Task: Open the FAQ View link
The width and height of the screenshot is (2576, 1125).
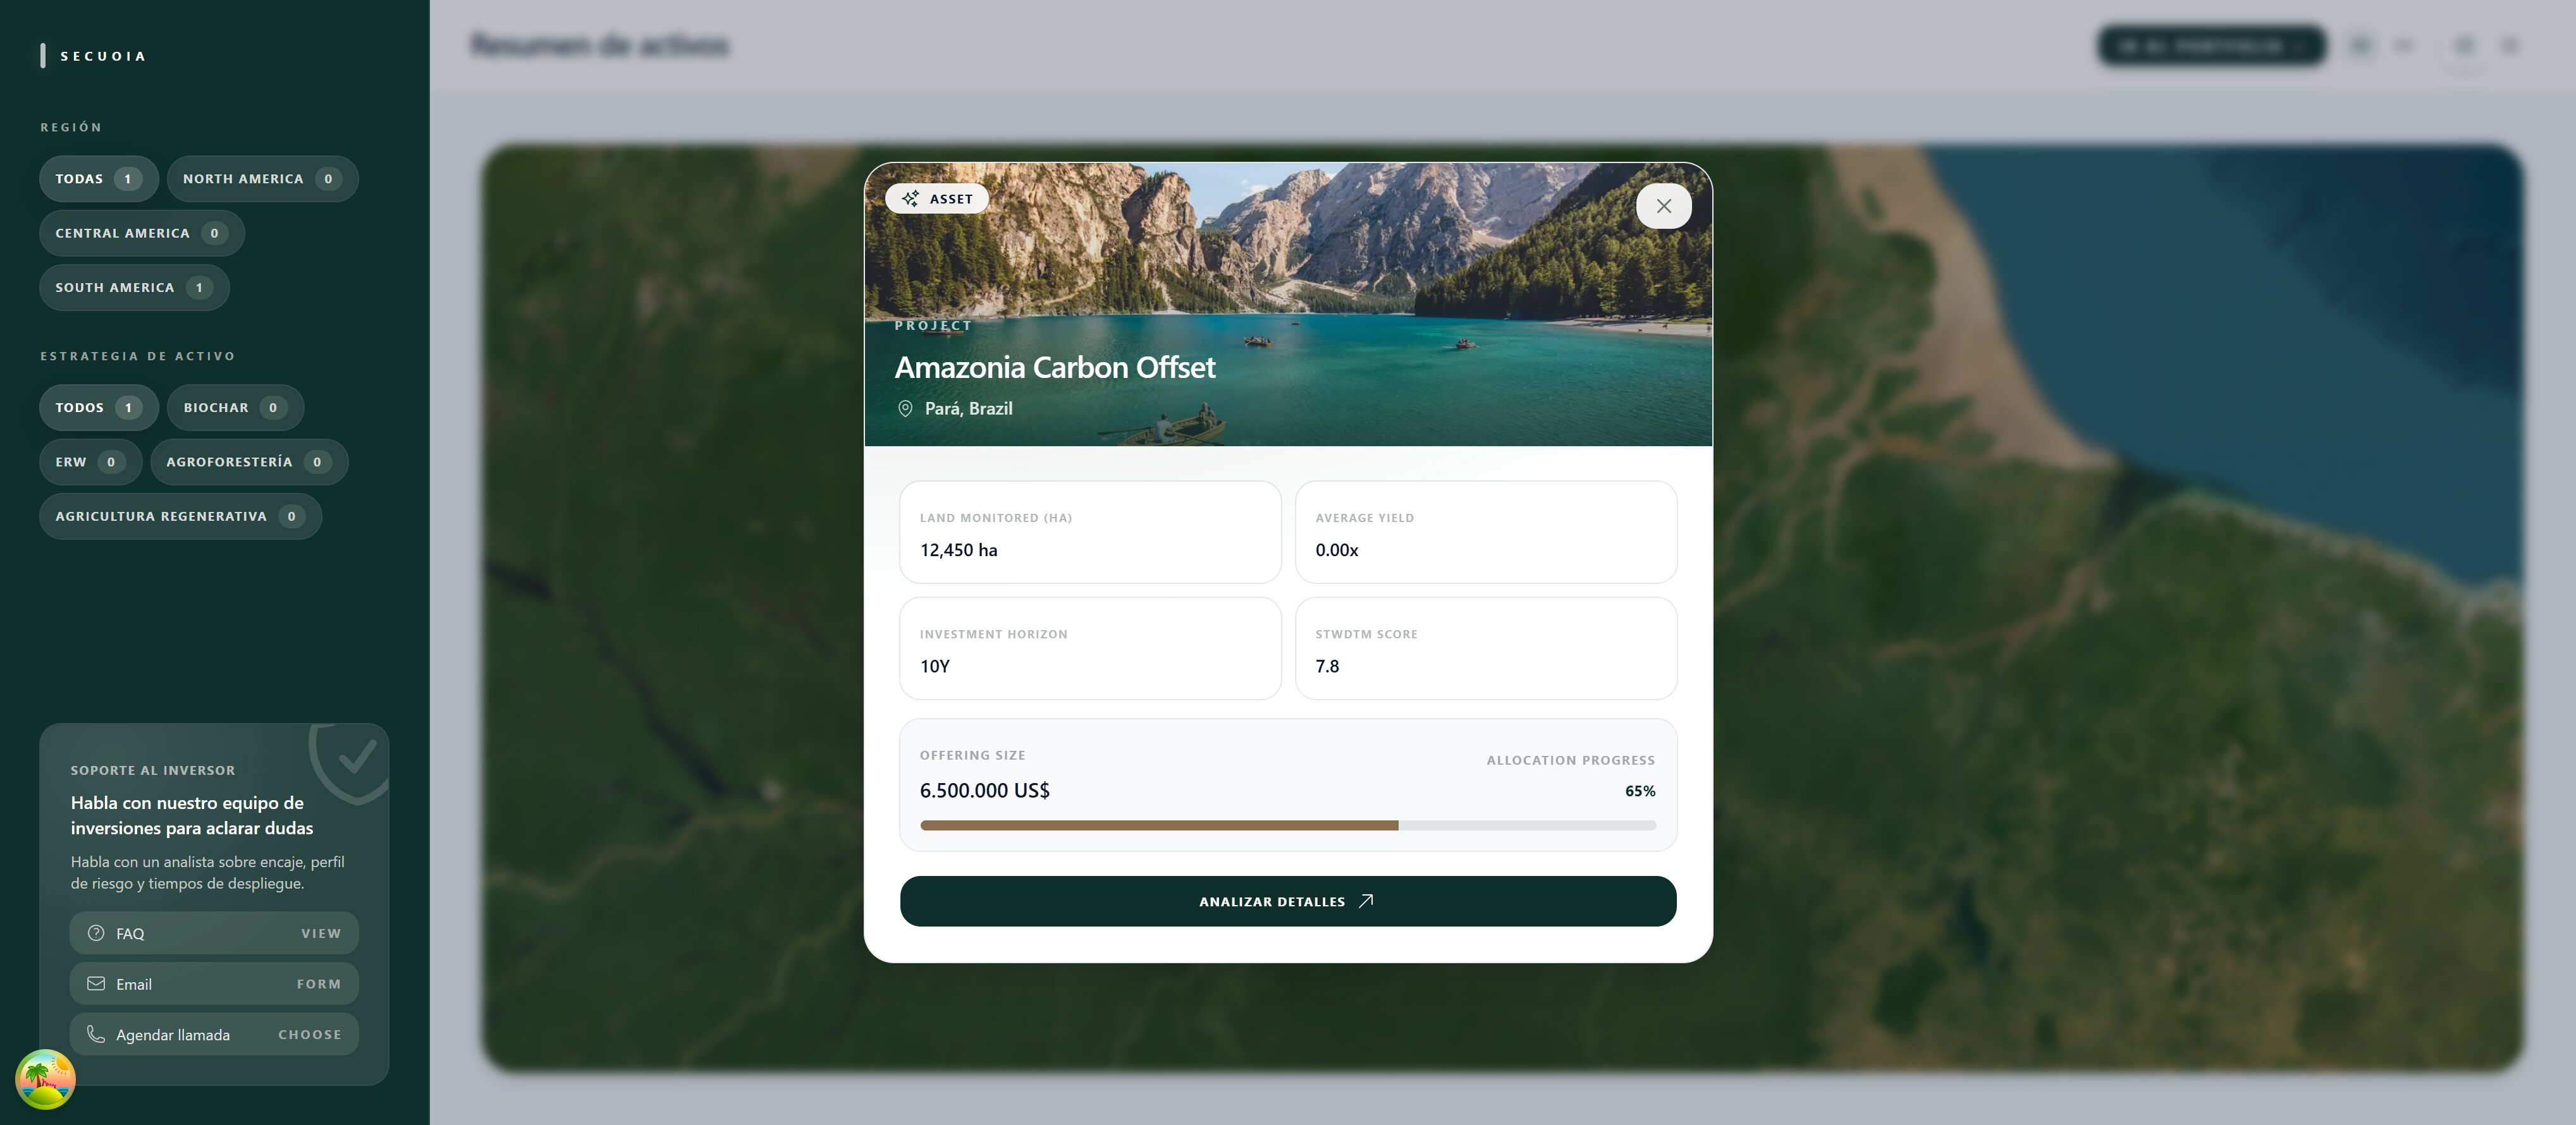Action: pyautogui.click(x=321, y=933)
